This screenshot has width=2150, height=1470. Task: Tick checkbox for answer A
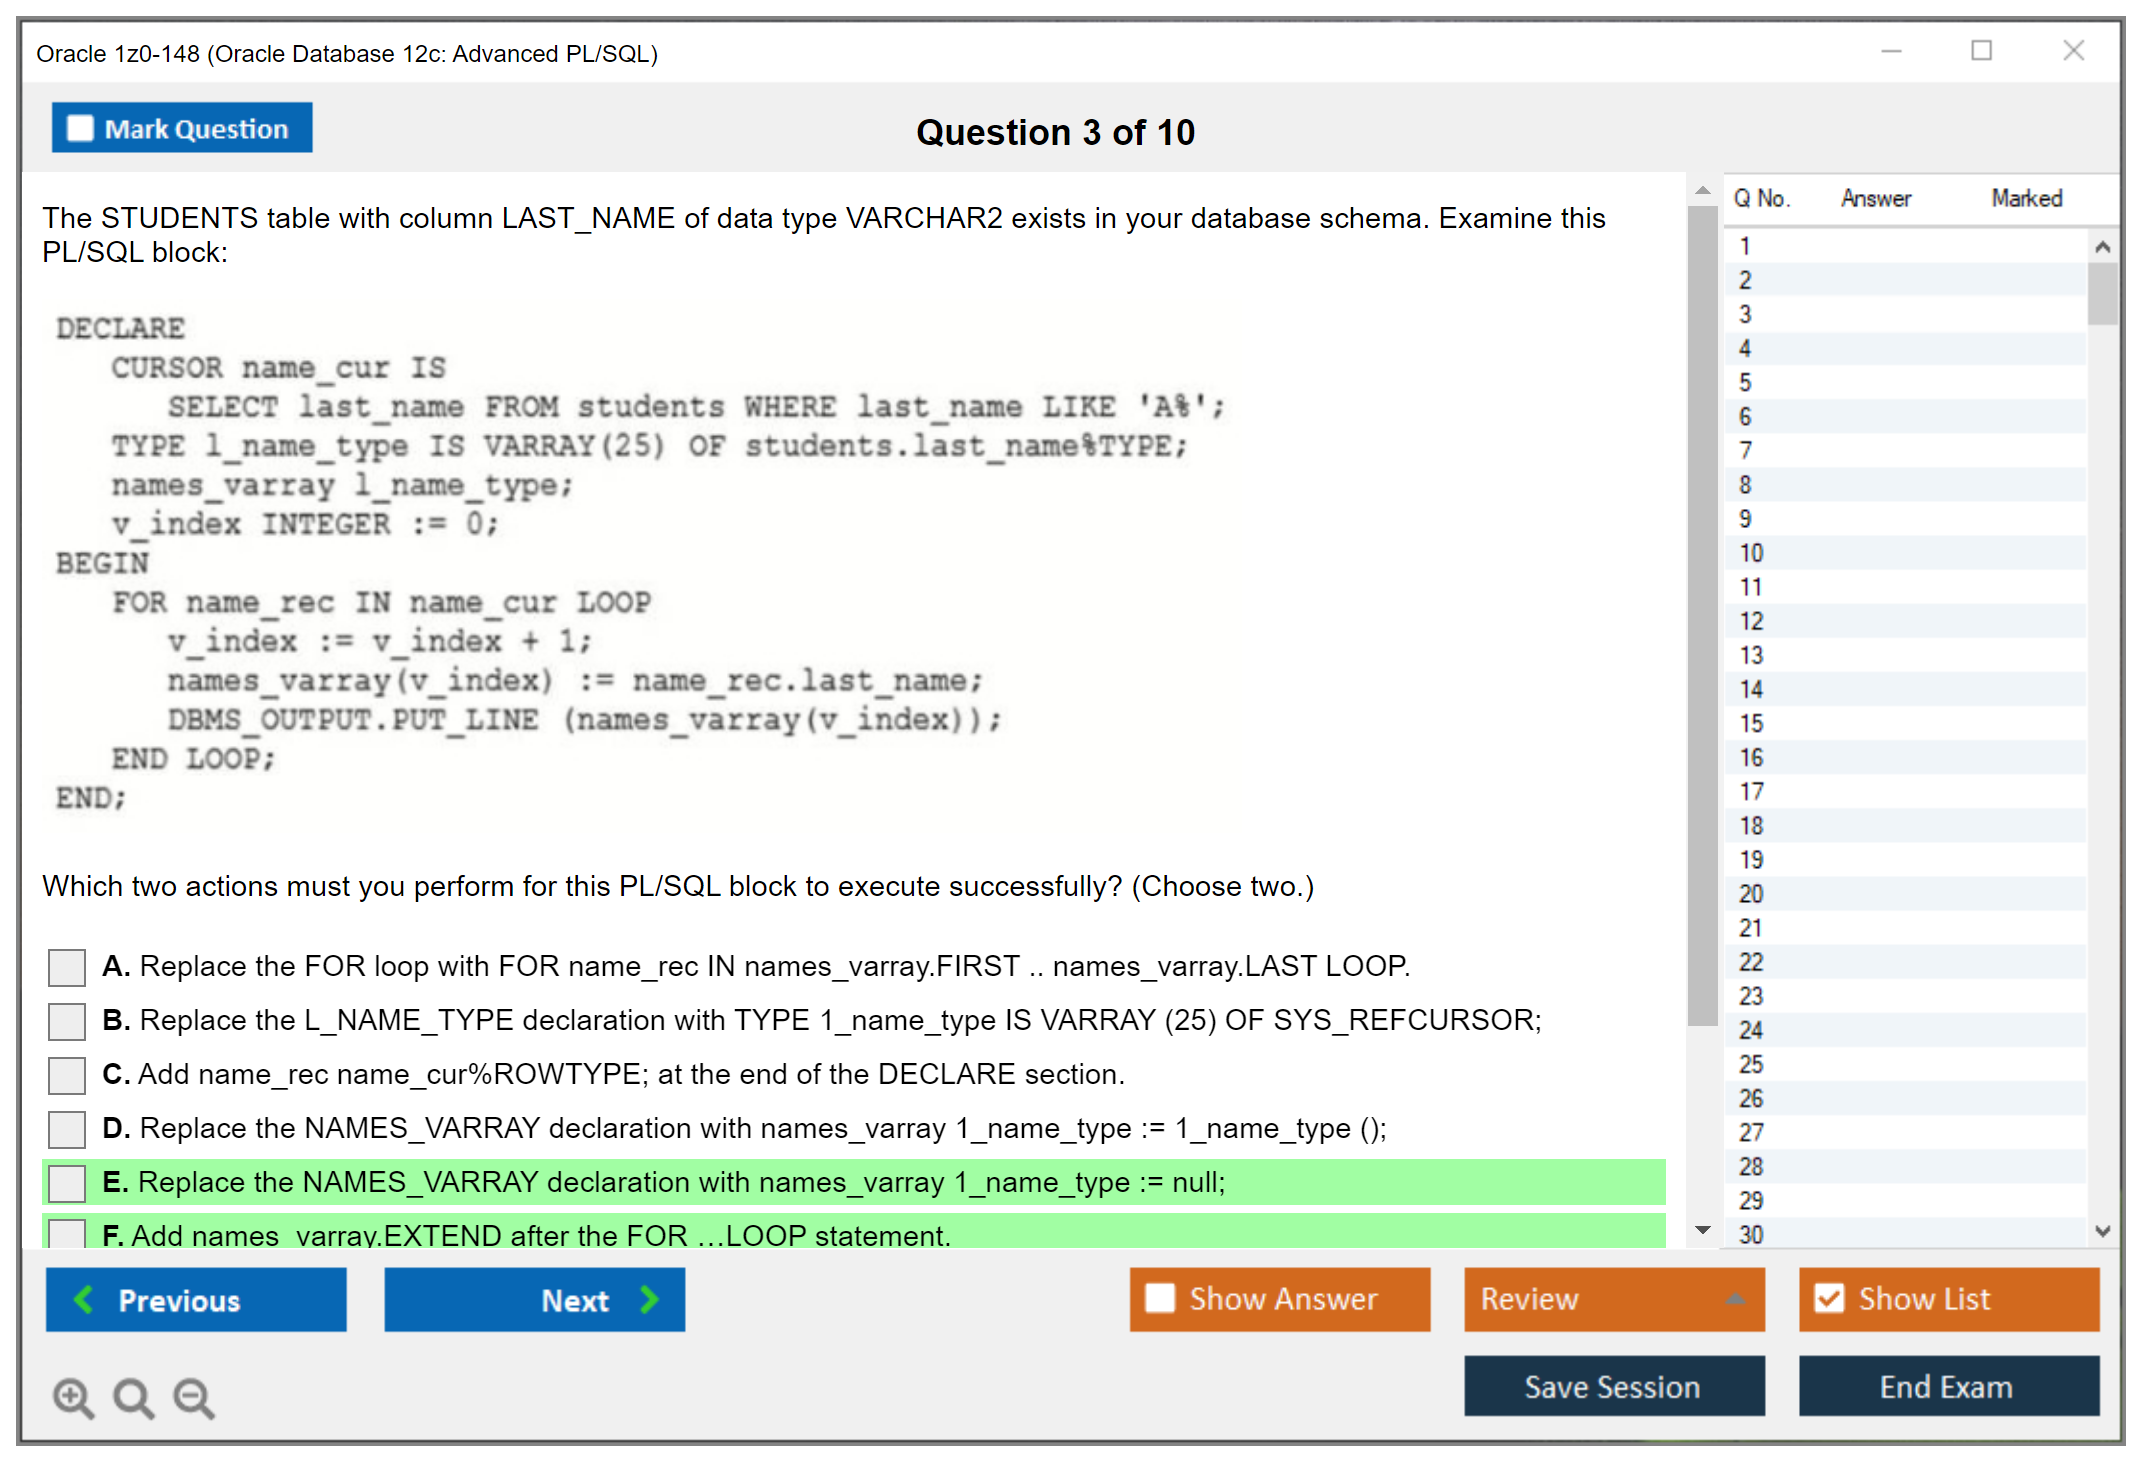click(x=67, y=967)
